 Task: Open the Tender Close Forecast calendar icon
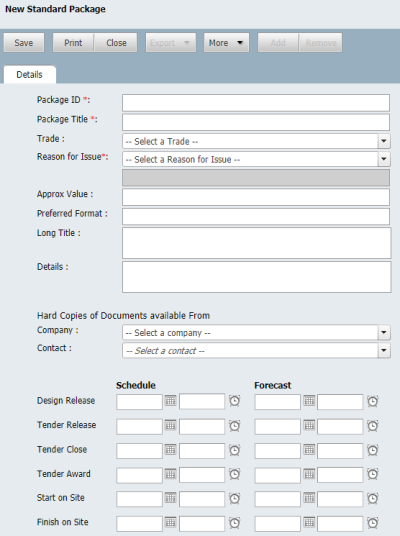coord(309,450)
